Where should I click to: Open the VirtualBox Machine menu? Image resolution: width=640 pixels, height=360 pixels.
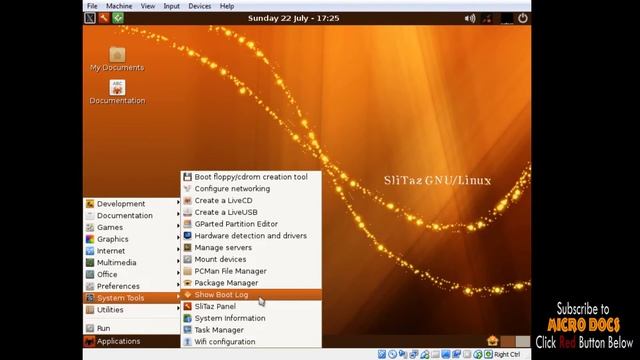click(119, 6)
